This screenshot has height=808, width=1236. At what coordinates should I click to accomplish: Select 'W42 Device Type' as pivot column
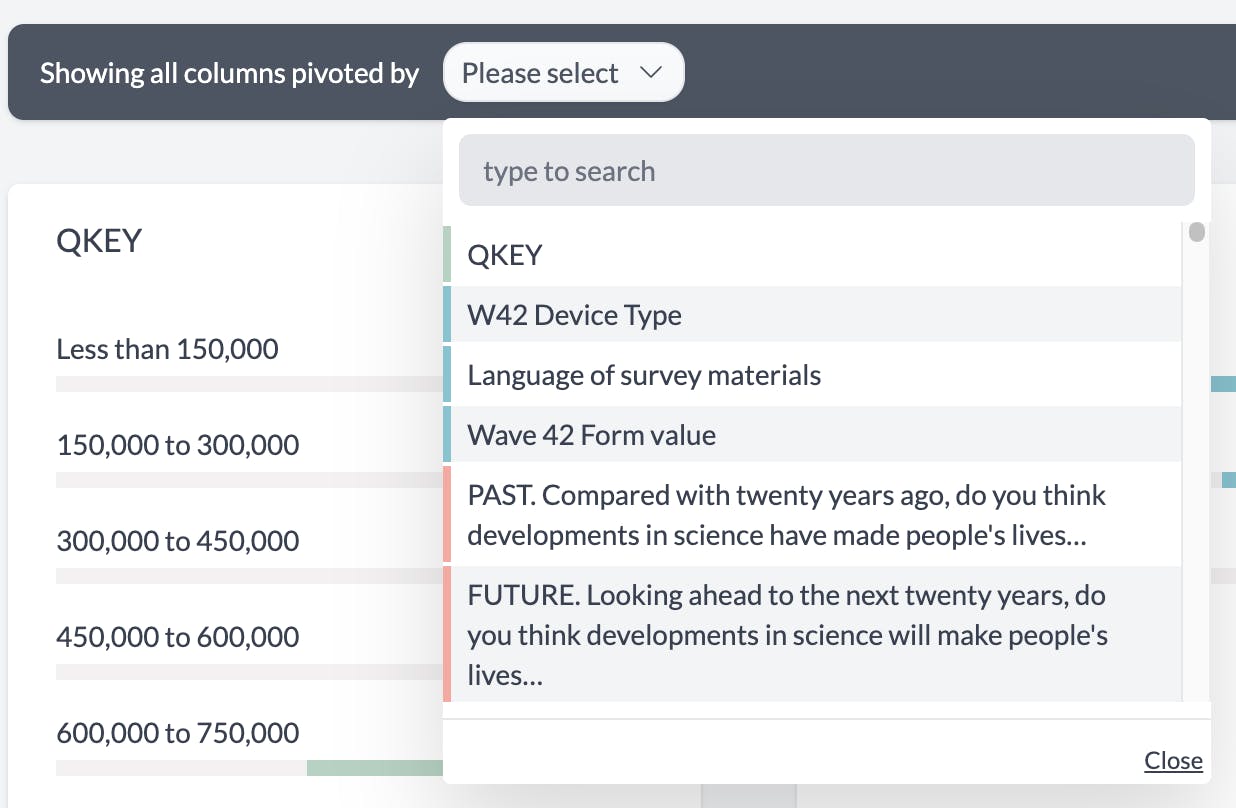[x=574, y=314]
